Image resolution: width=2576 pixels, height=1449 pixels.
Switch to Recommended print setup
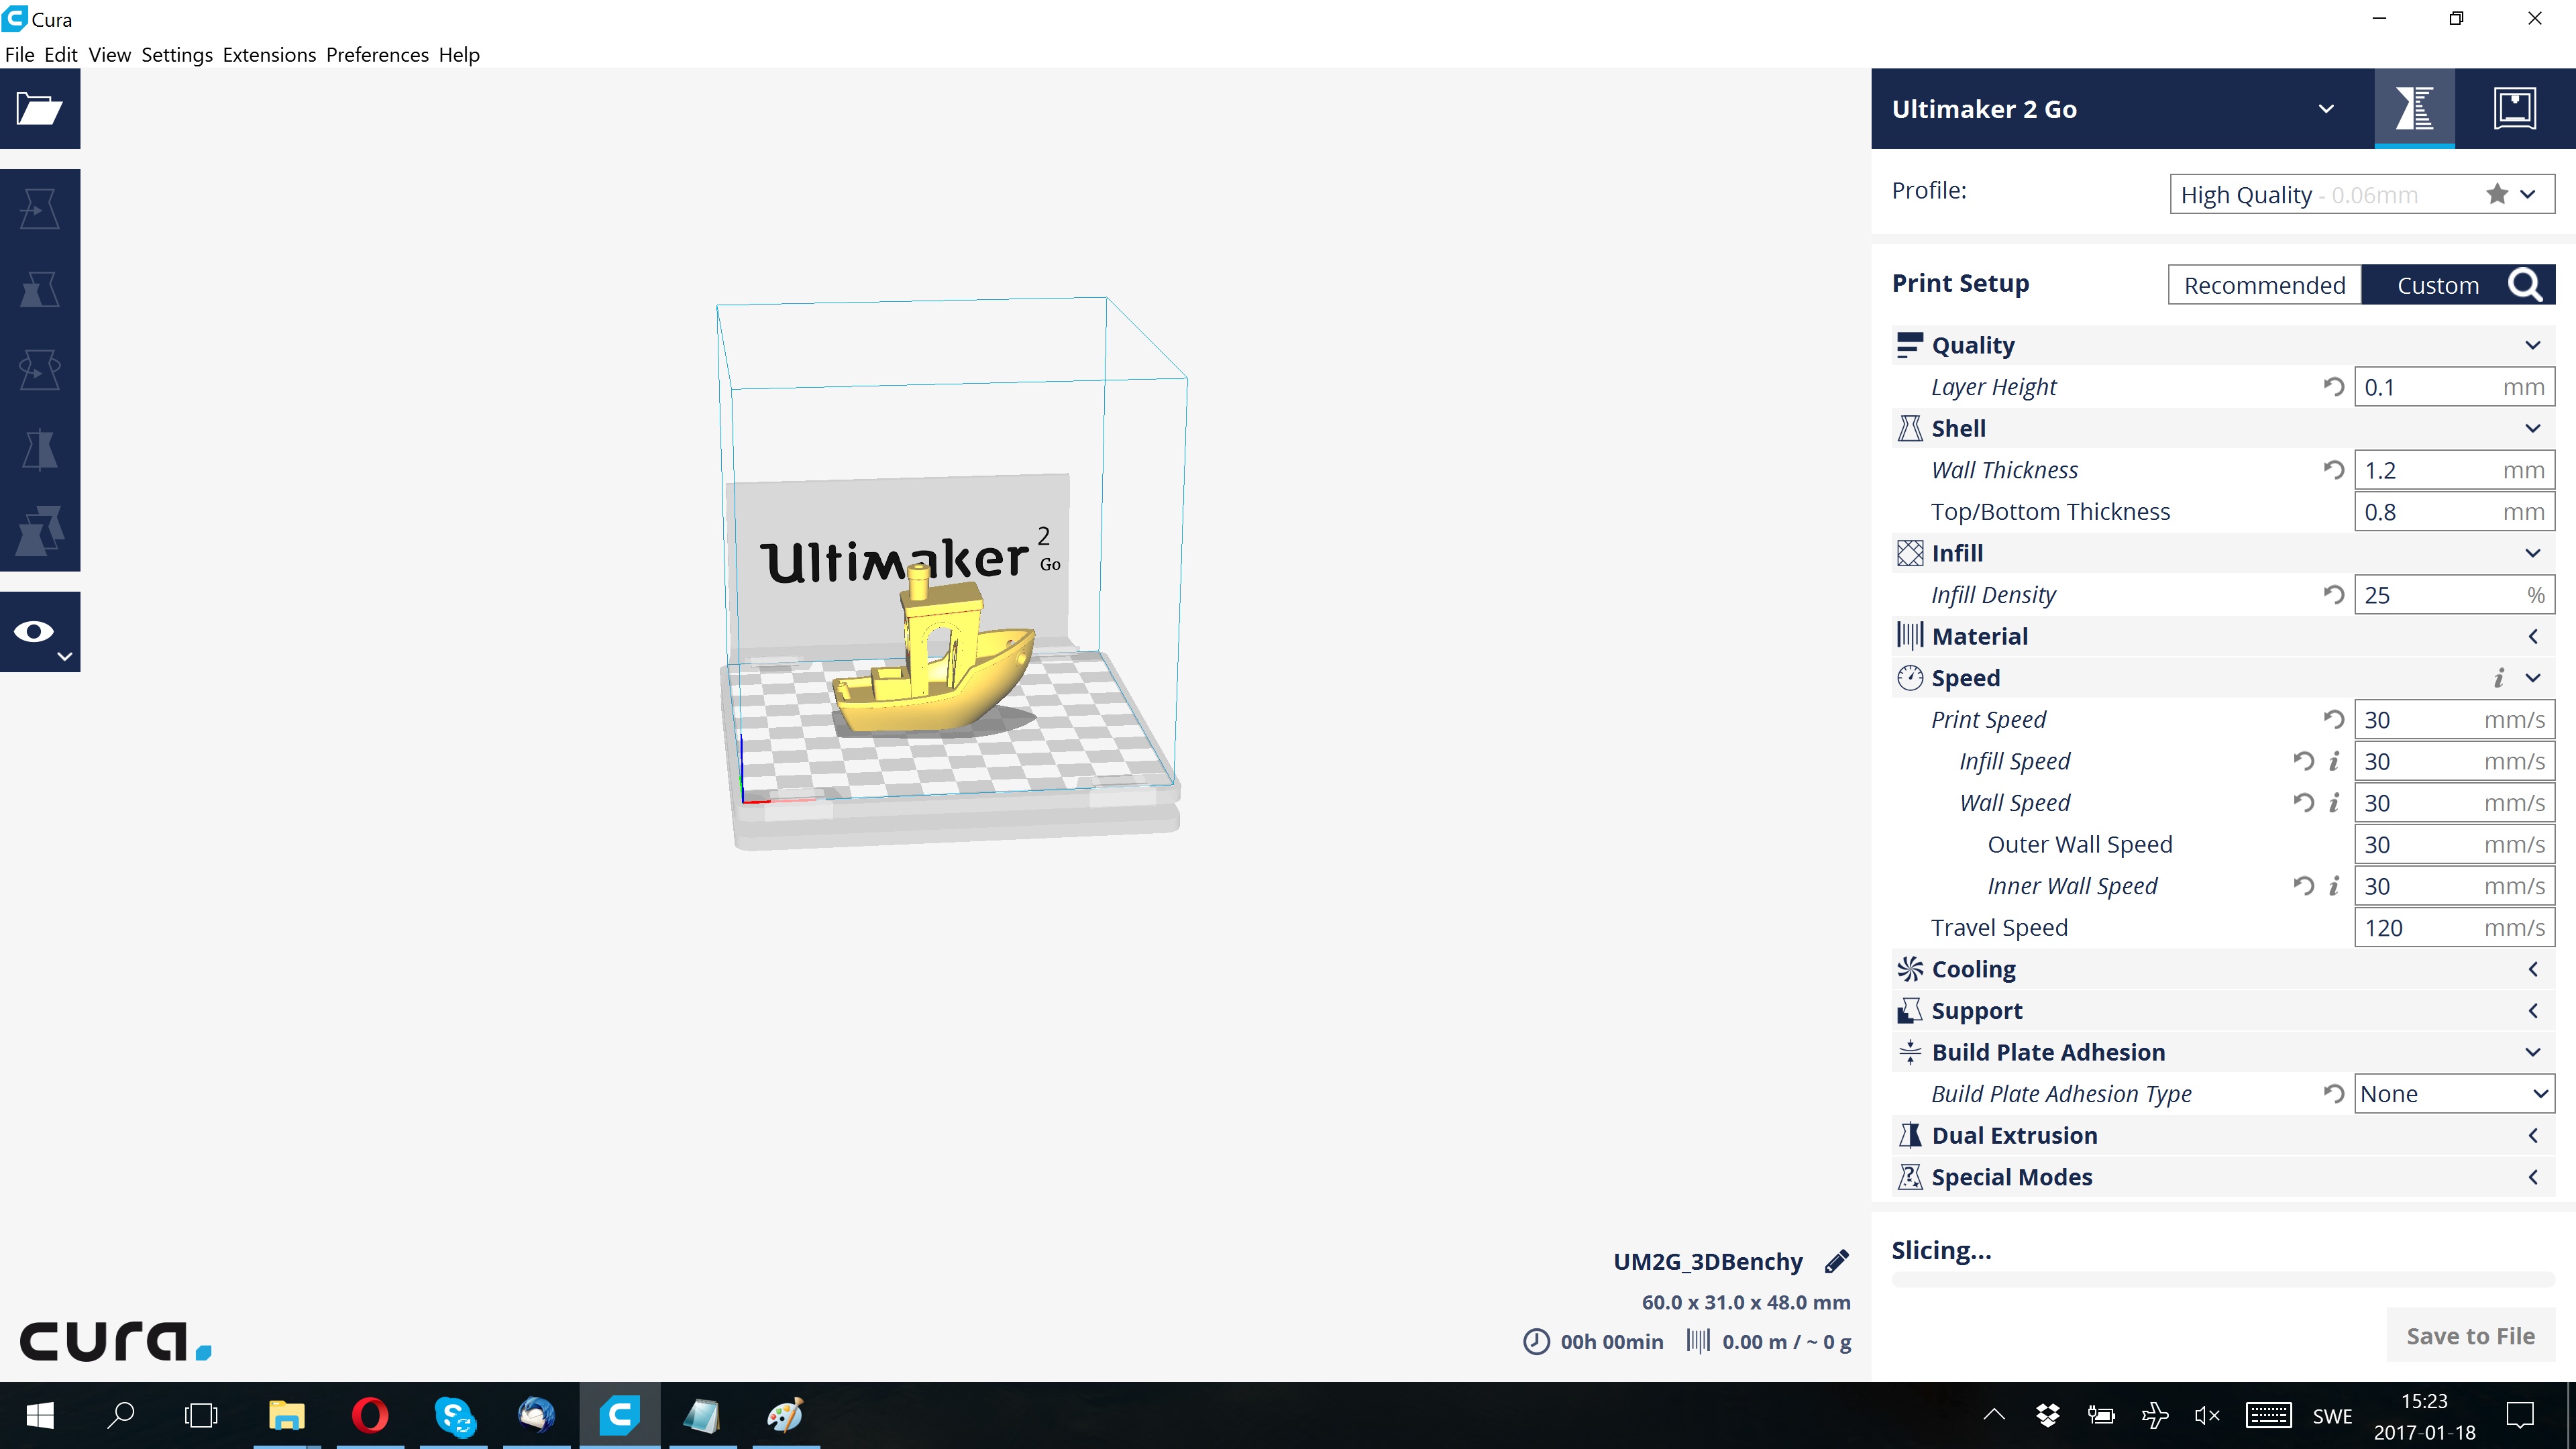(x=2264, y=285)
